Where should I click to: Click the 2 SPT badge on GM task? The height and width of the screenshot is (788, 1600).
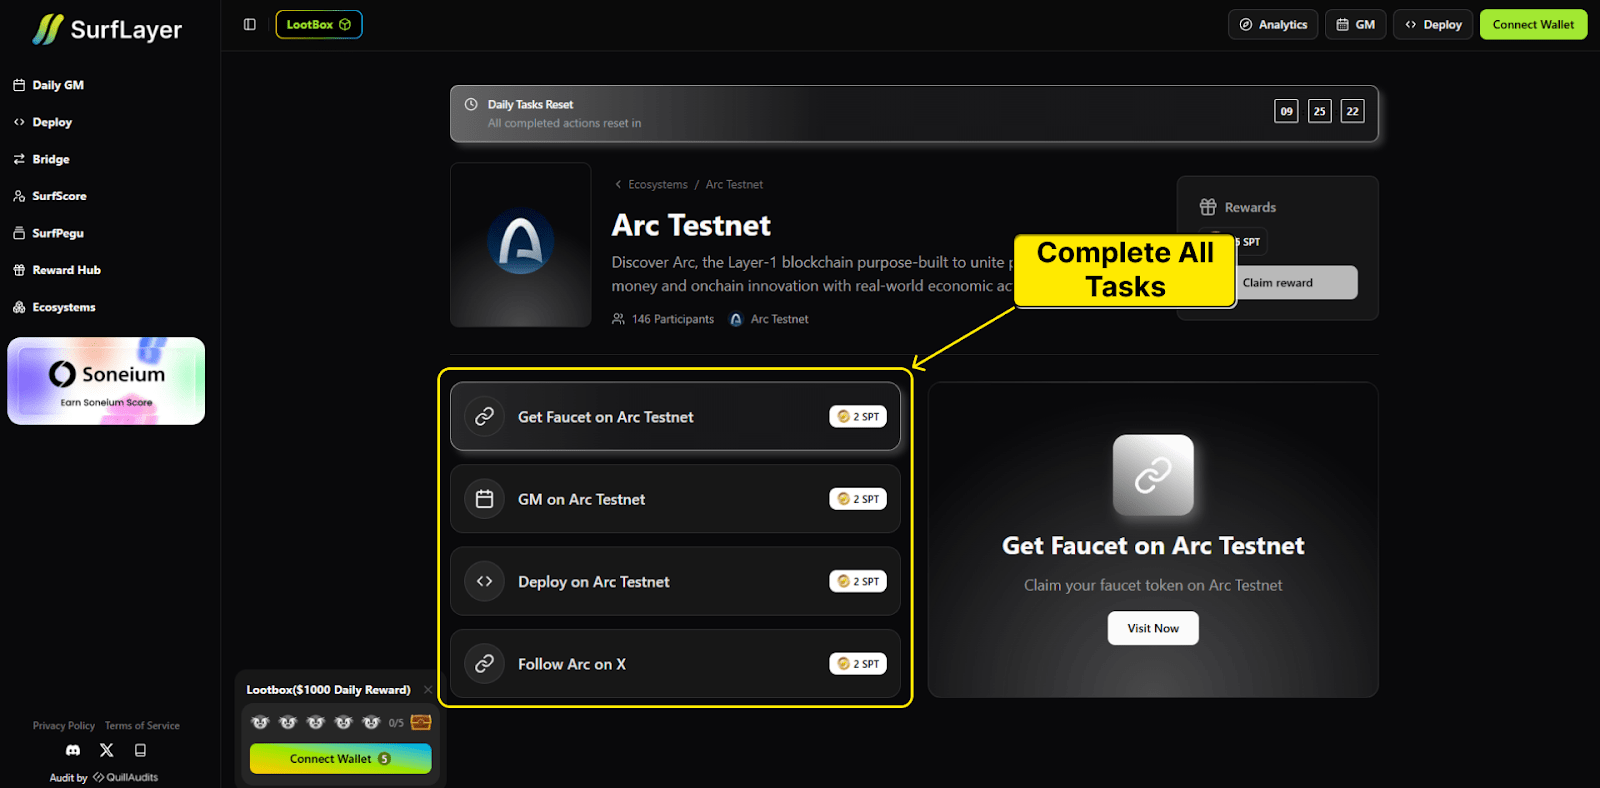pos(858,499)
